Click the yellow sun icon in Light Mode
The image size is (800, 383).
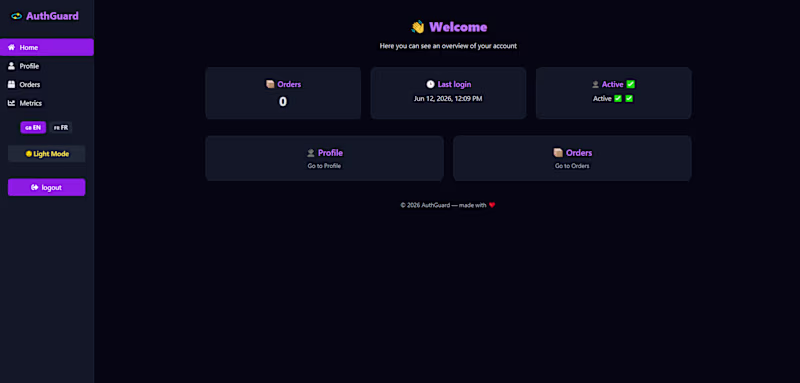[29, 154]
